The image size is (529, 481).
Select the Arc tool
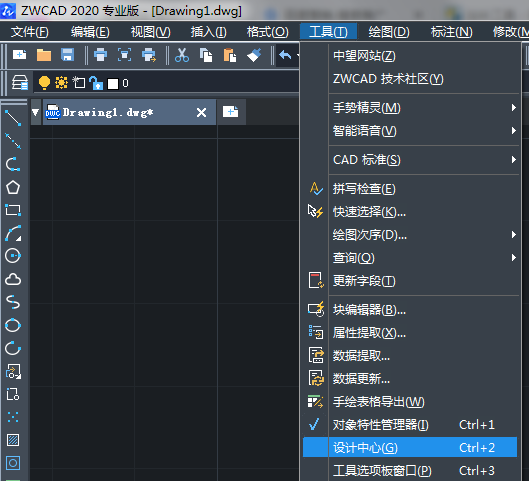tap(13, 233)
